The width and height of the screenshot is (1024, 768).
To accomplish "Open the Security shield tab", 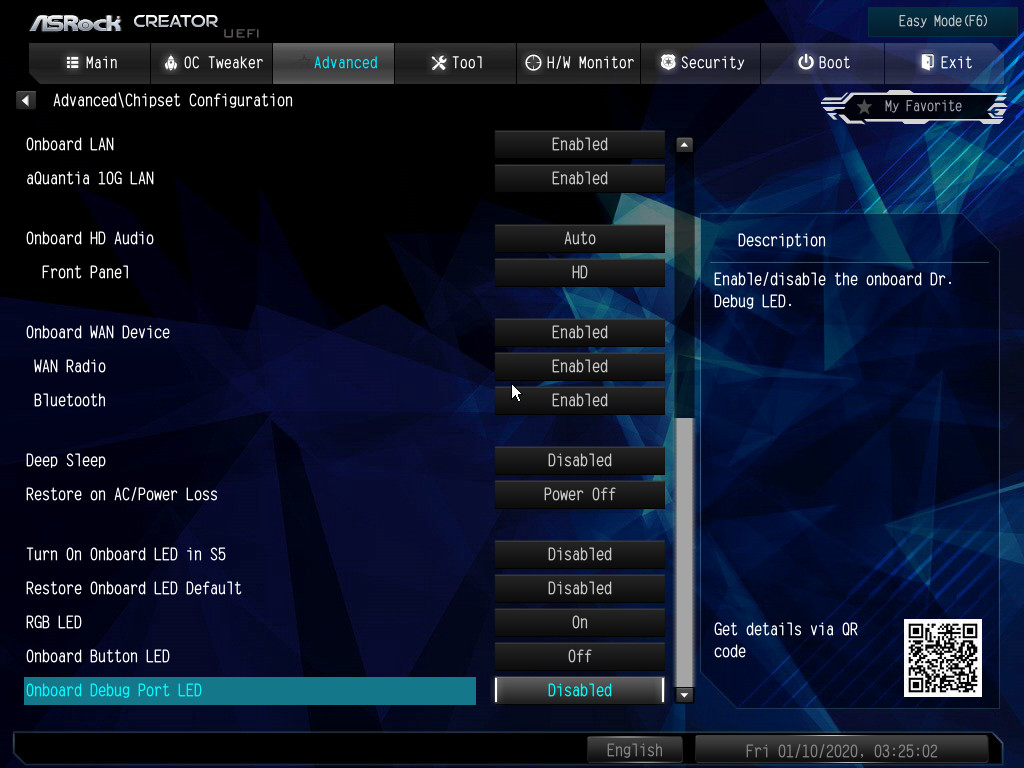I will click(x=702, y=63).
